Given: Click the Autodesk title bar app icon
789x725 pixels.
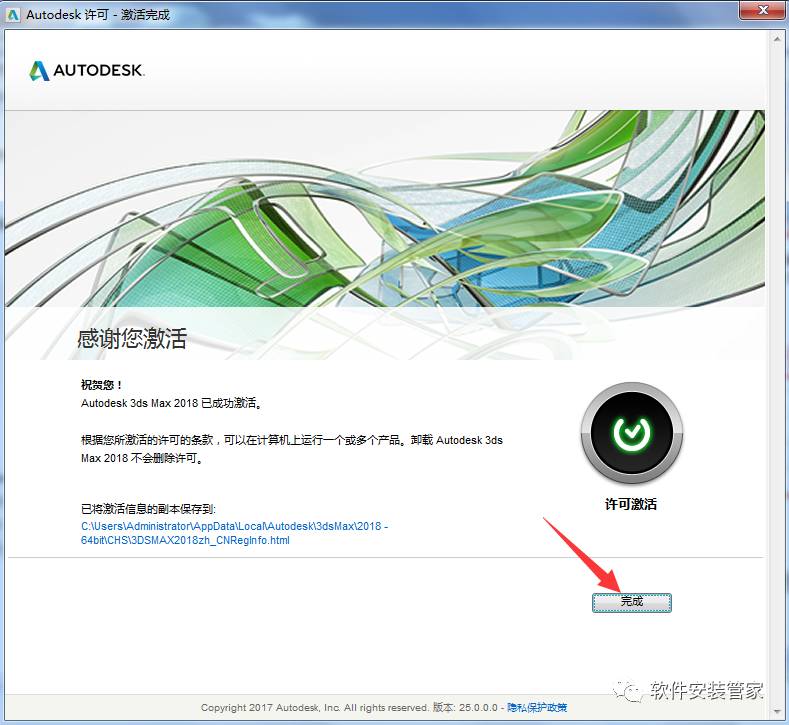Looking at the screenshot, I should click(x=13, y=15).
